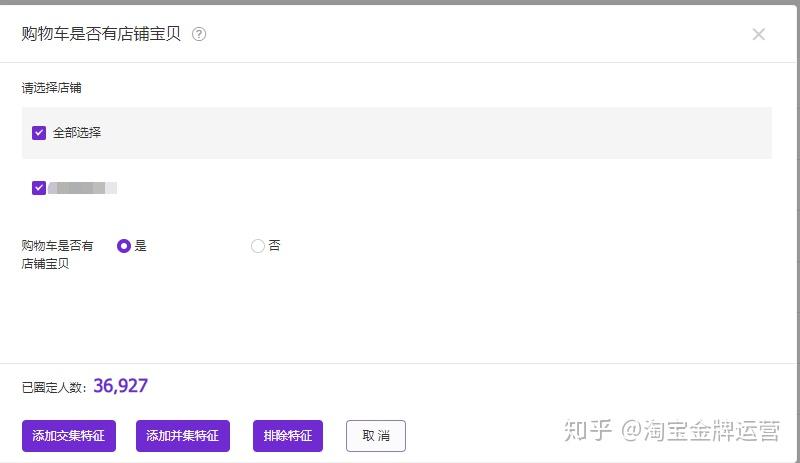Cancel with the 取消 button
Viewport: 800px width, 463px height.
(x=376, y=436)
